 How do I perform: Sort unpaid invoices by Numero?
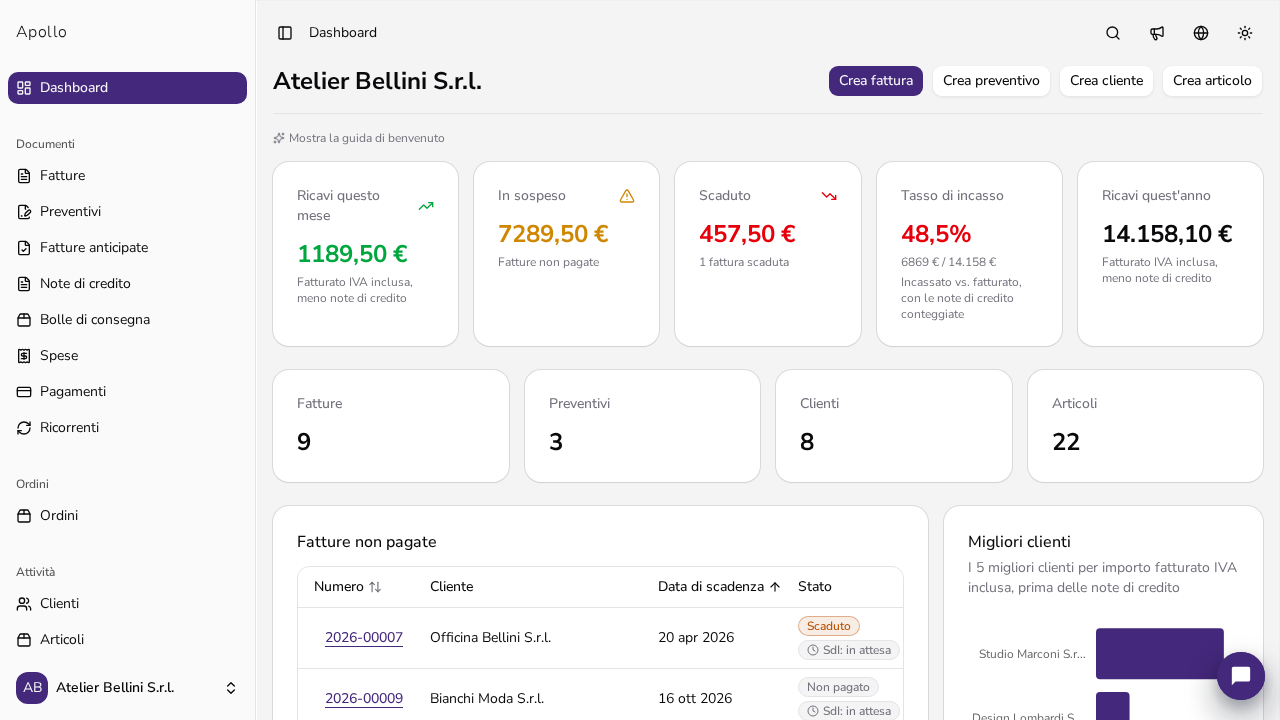coord(348,587)
